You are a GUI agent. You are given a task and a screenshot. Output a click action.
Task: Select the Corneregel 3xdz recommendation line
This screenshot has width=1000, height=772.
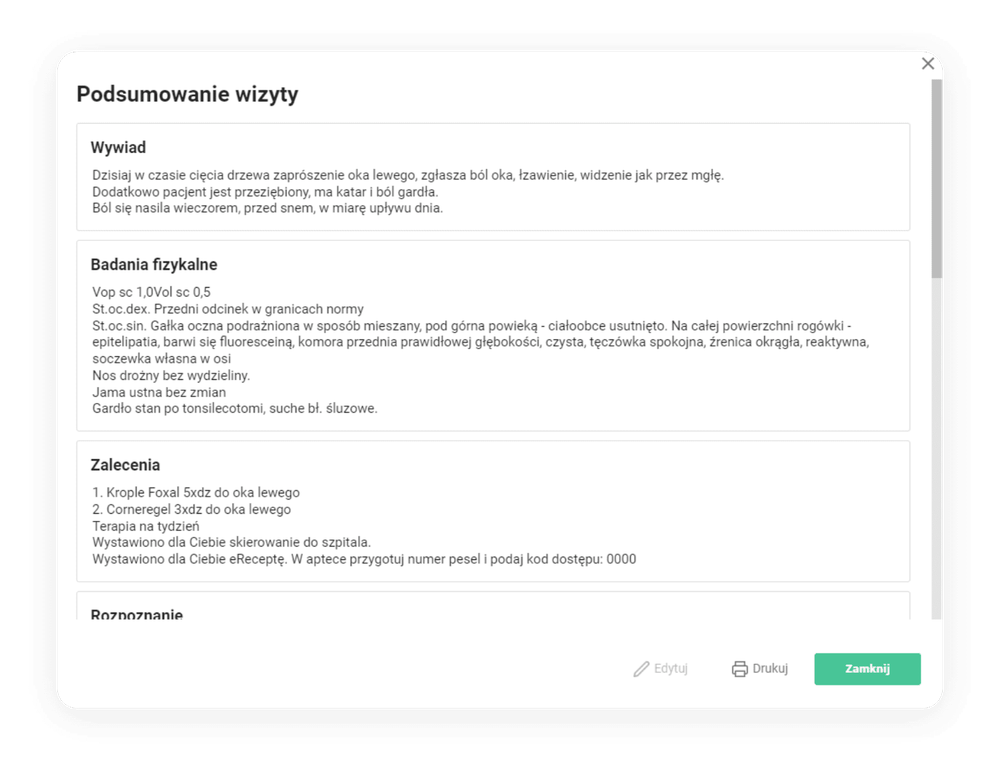(x=192, y=510)
